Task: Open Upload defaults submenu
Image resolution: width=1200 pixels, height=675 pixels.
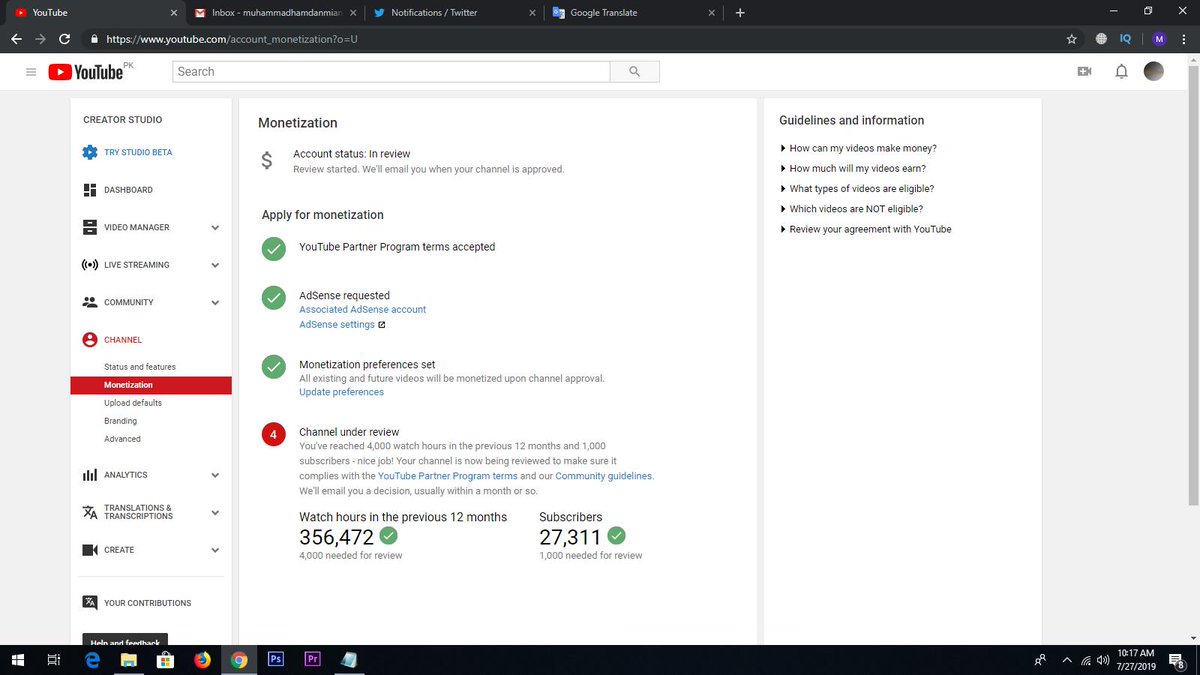Action: pyautogui.click(x=133, y=403)
